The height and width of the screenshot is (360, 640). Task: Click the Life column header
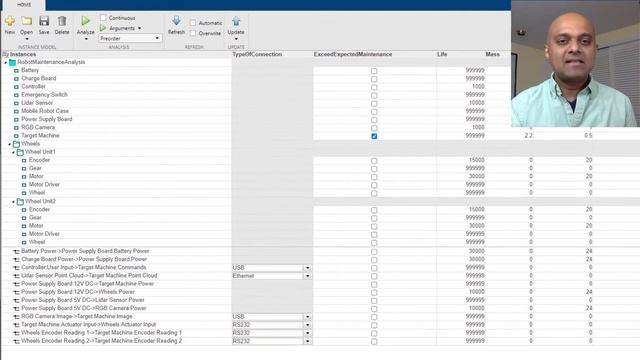(442, 54)
